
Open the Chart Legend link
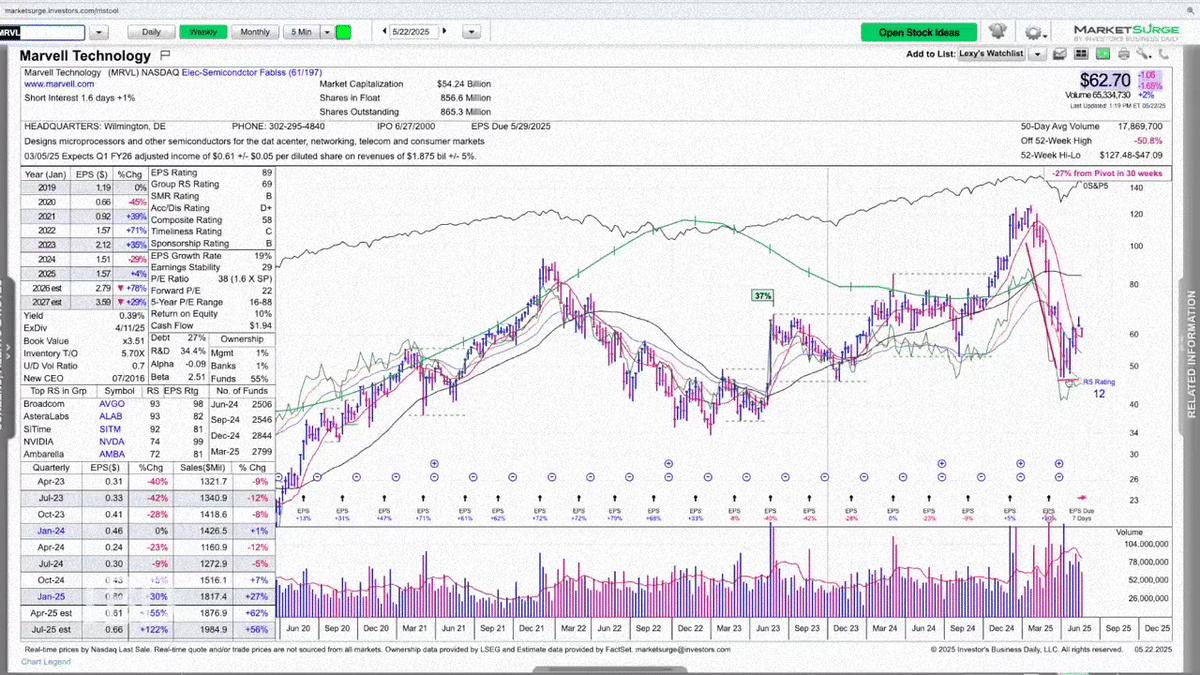point(46,662)
